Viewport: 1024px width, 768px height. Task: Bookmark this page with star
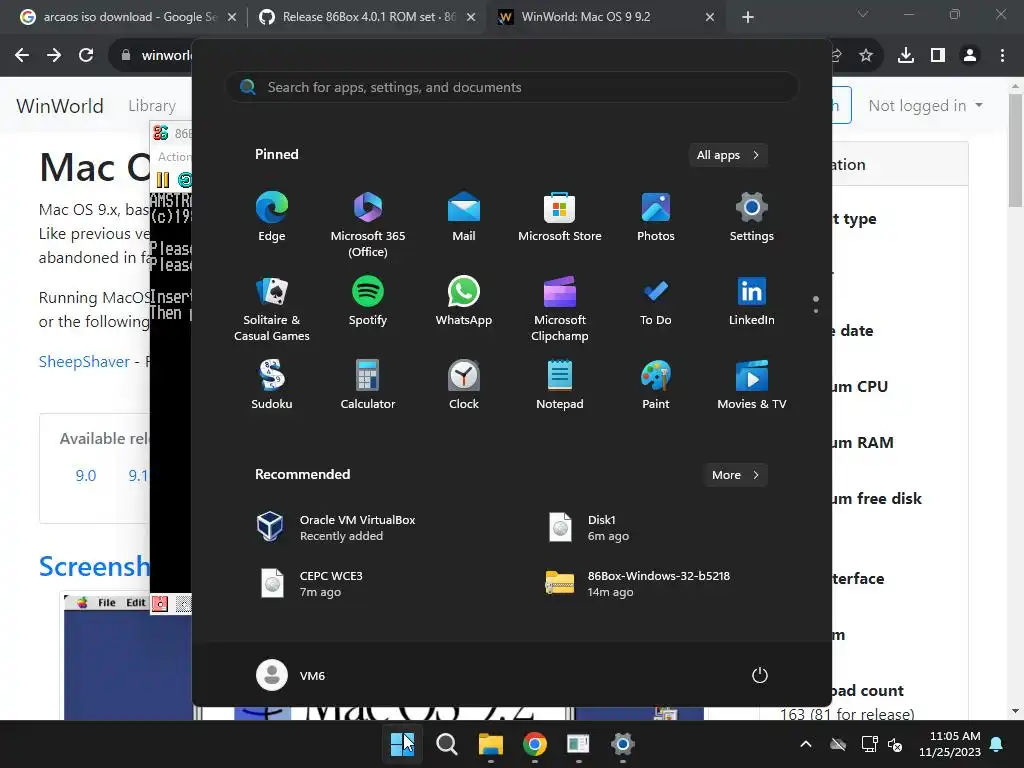pyautogui.click(x=866, y=56)
